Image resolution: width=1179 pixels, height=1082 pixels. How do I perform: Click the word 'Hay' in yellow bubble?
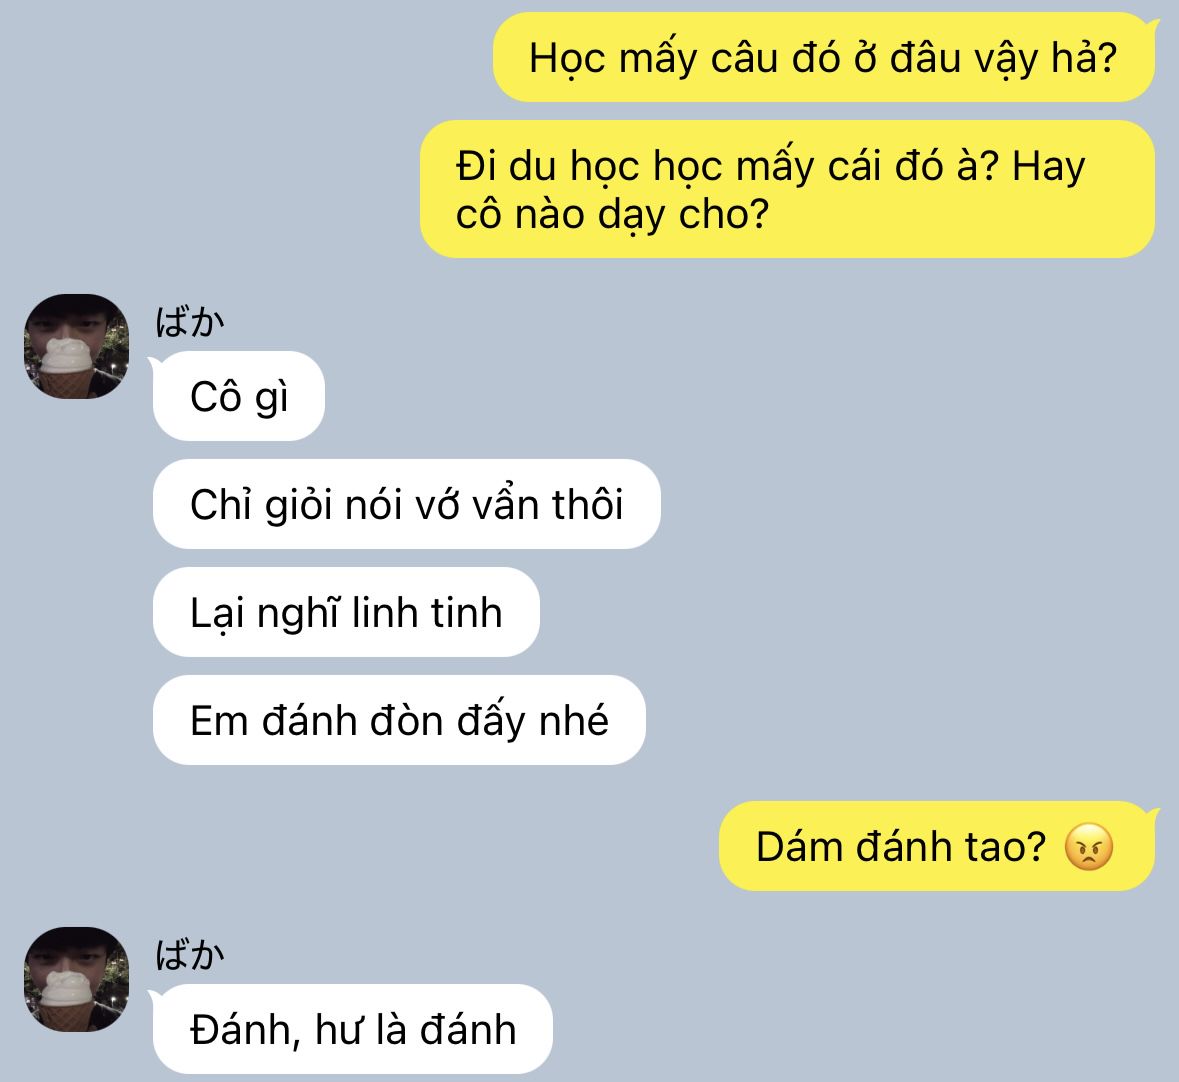click(x=1049, y=167)
